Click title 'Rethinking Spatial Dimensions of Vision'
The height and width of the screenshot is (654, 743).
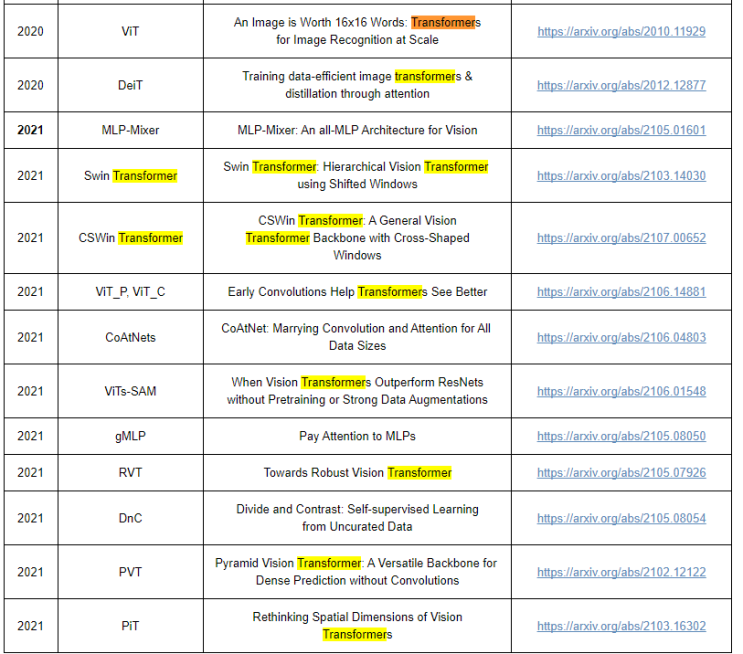click(357, 617)
